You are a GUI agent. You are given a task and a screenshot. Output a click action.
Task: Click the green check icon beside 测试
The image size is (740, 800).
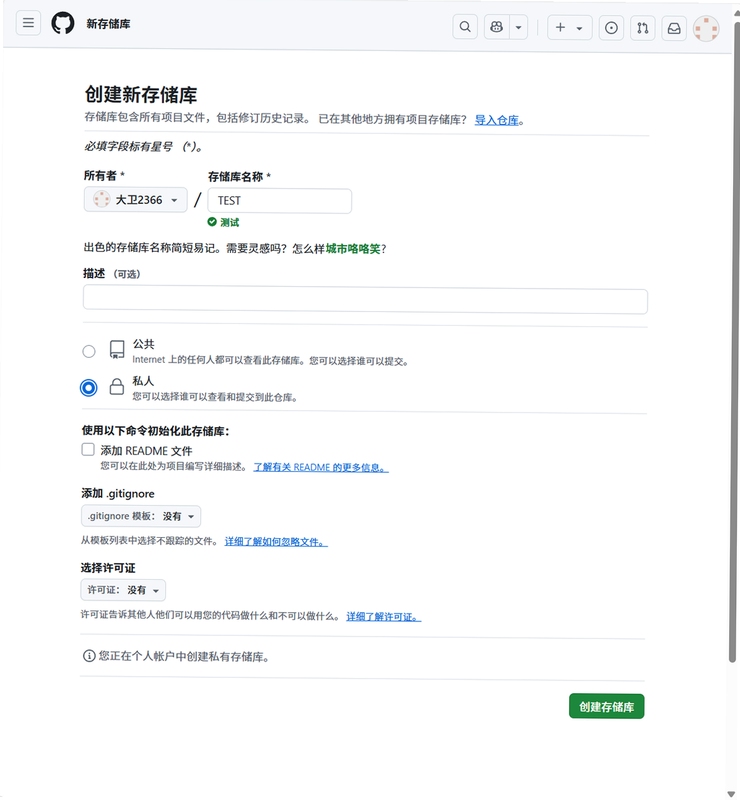[212, 221]
